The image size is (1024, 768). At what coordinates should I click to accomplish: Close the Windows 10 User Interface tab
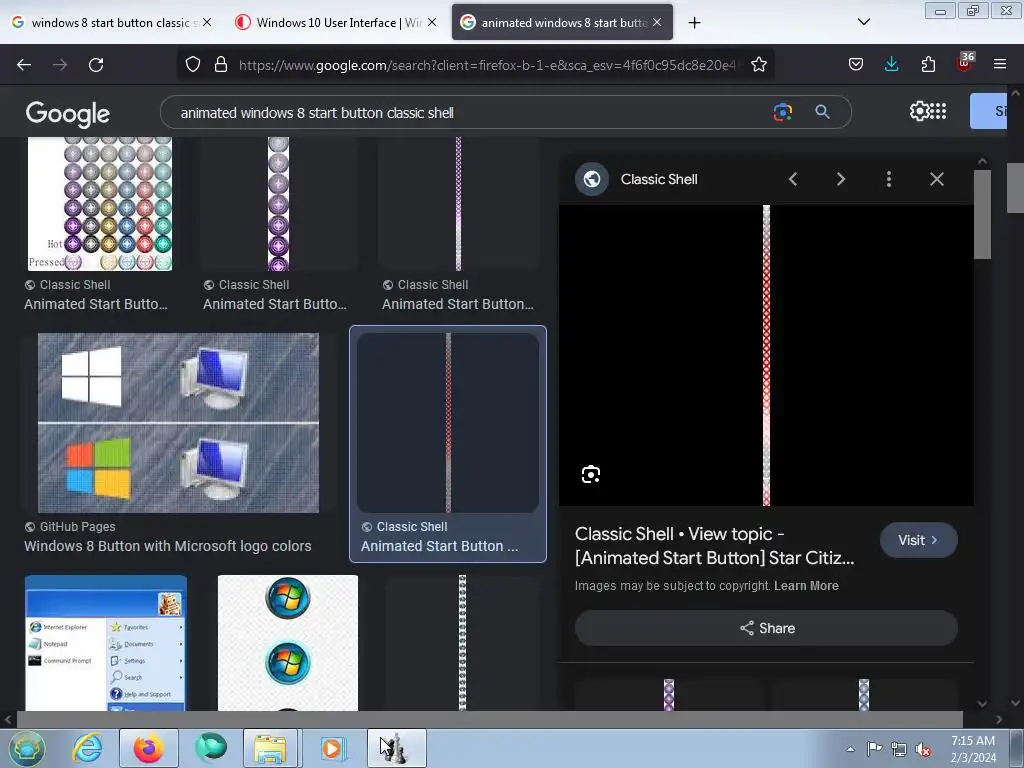click(432, 22)
